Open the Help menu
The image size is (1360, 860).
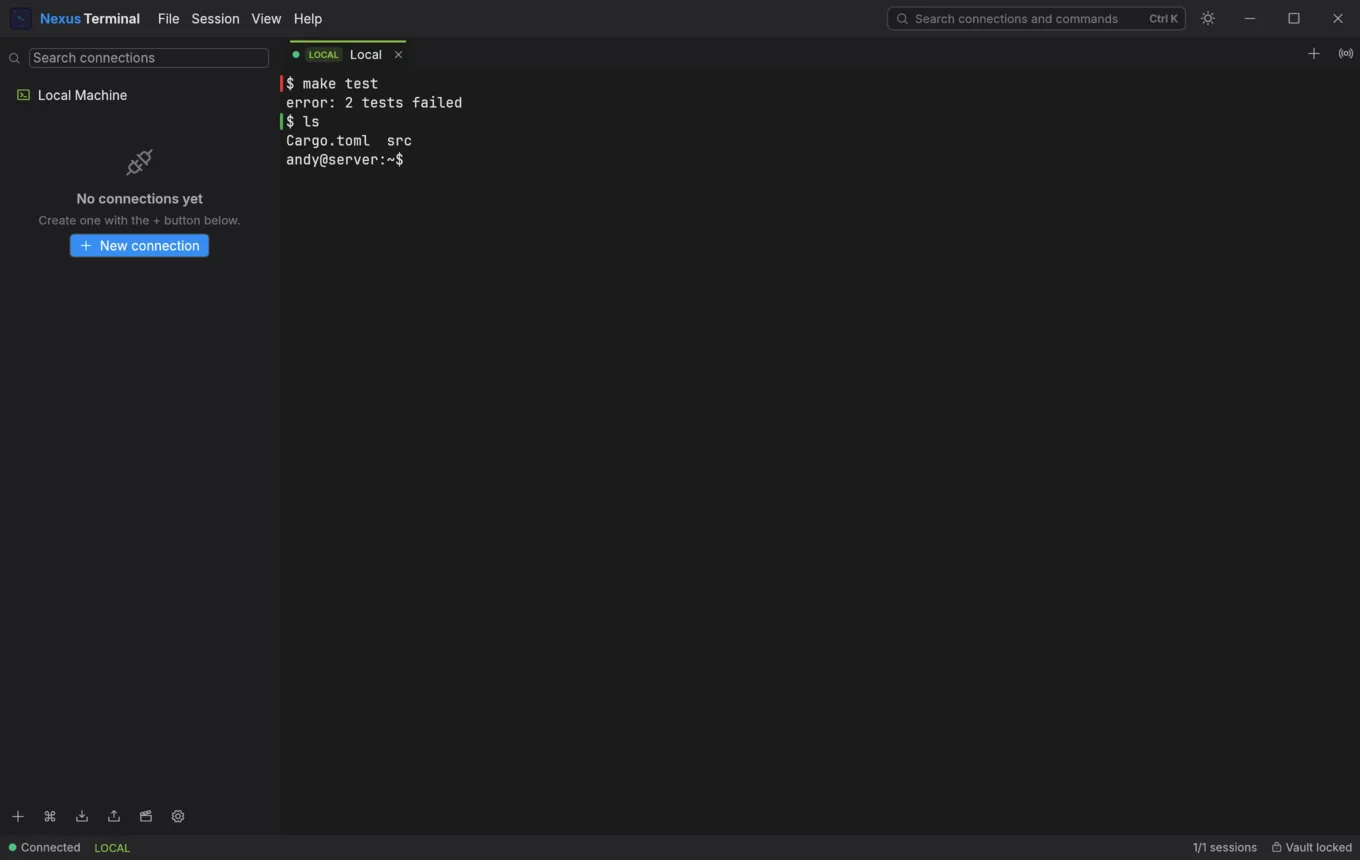click(308, 19)
